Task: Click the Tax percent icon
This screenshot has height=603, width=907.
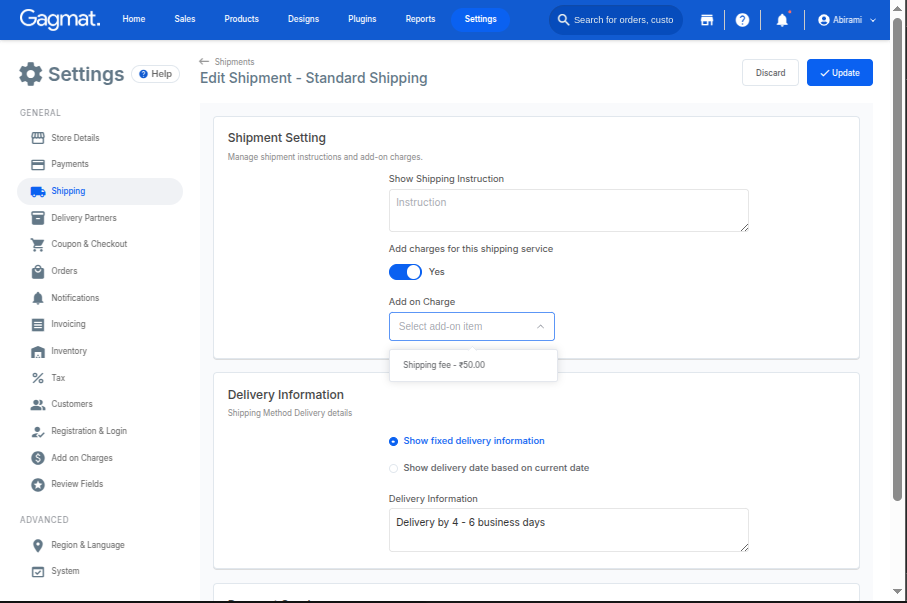Action: (38, 378)
